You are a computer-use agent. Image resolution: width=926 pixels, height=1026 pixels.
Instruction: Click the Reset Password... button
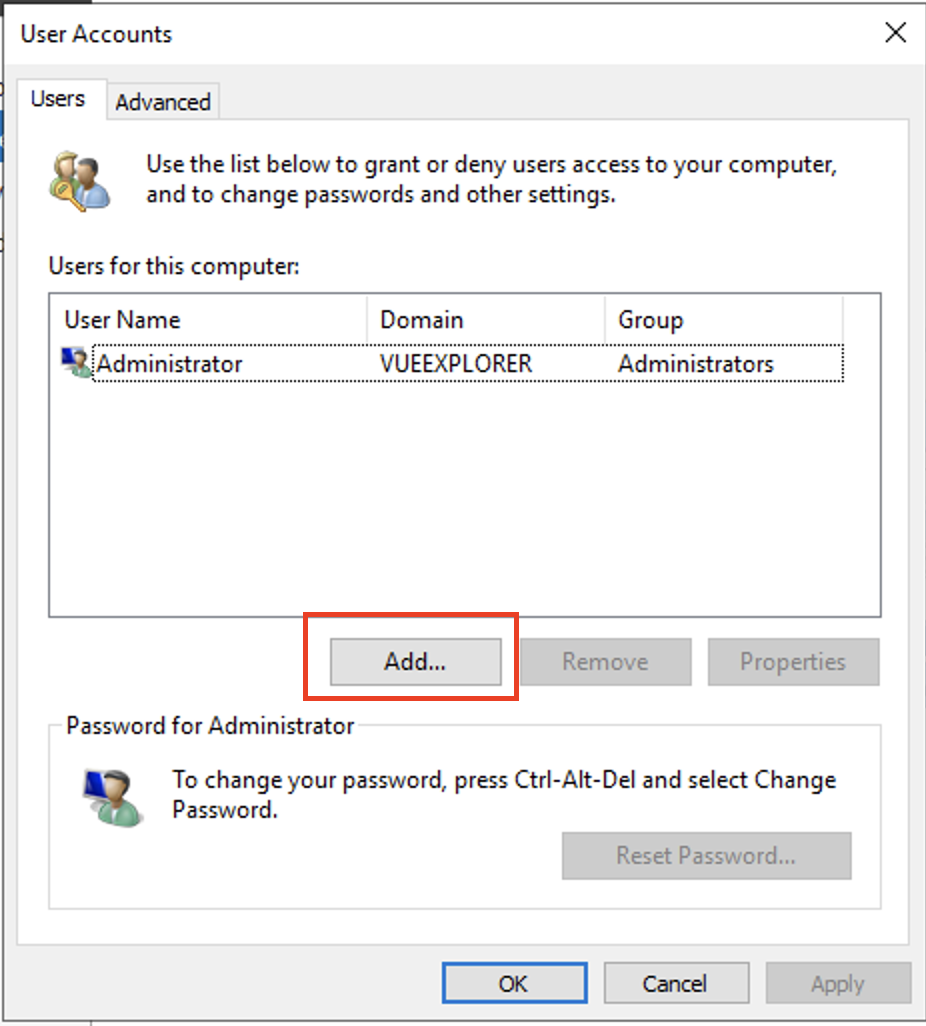pyautogui.click(x=706, y=855)
